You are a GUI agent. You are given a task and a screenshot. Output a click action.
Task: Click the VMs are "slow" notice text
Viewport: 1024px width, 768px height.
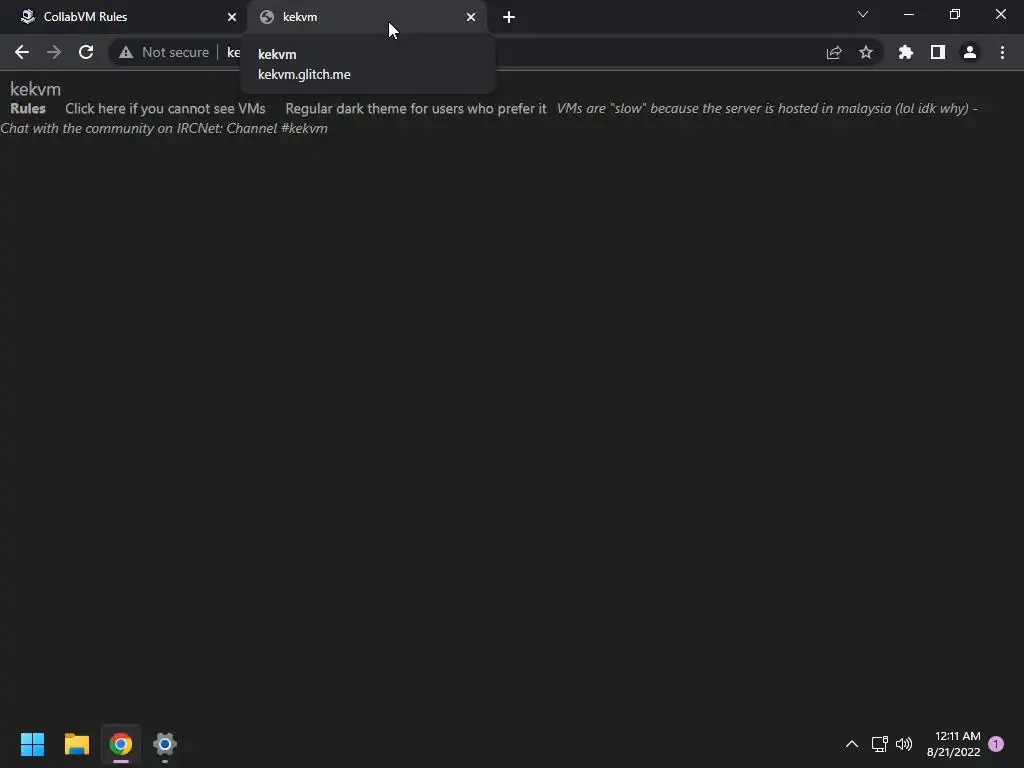763,108
